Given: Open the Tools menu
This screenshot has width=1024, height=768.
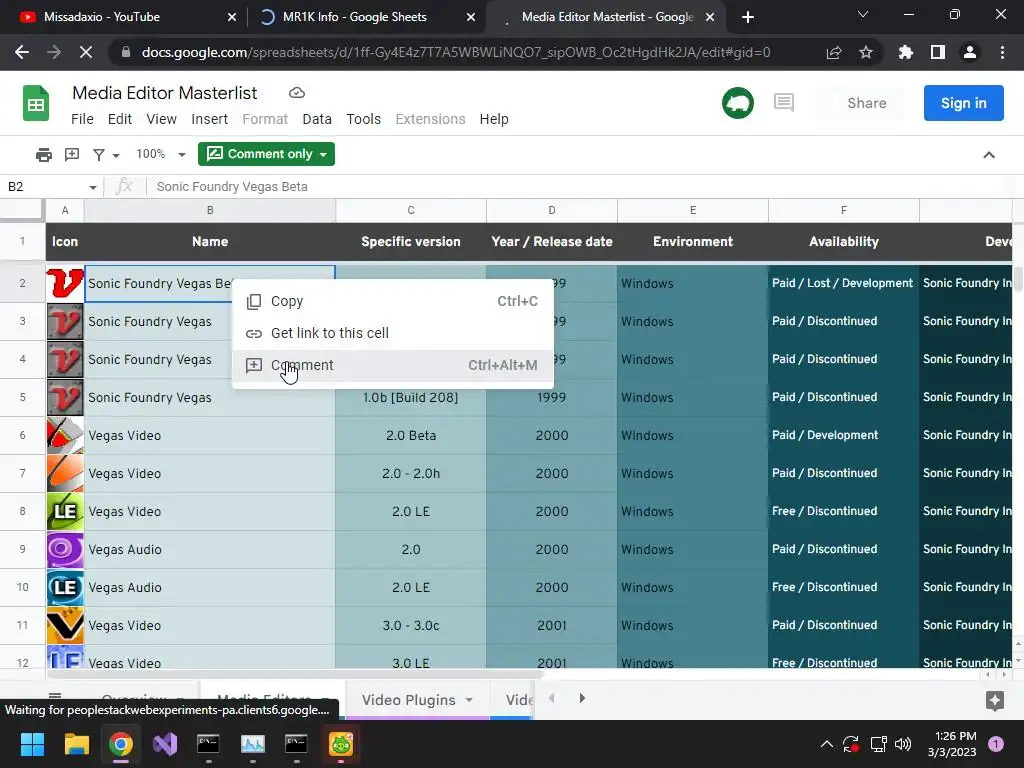Looking at the screenshot, I should [363, 119].
